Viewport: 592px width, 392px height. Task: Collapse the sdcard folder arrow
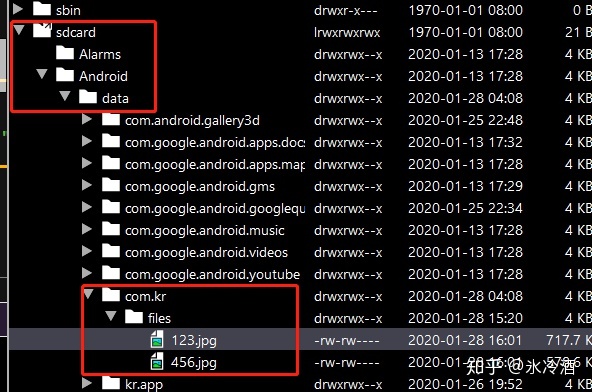(x=18, y=30)
